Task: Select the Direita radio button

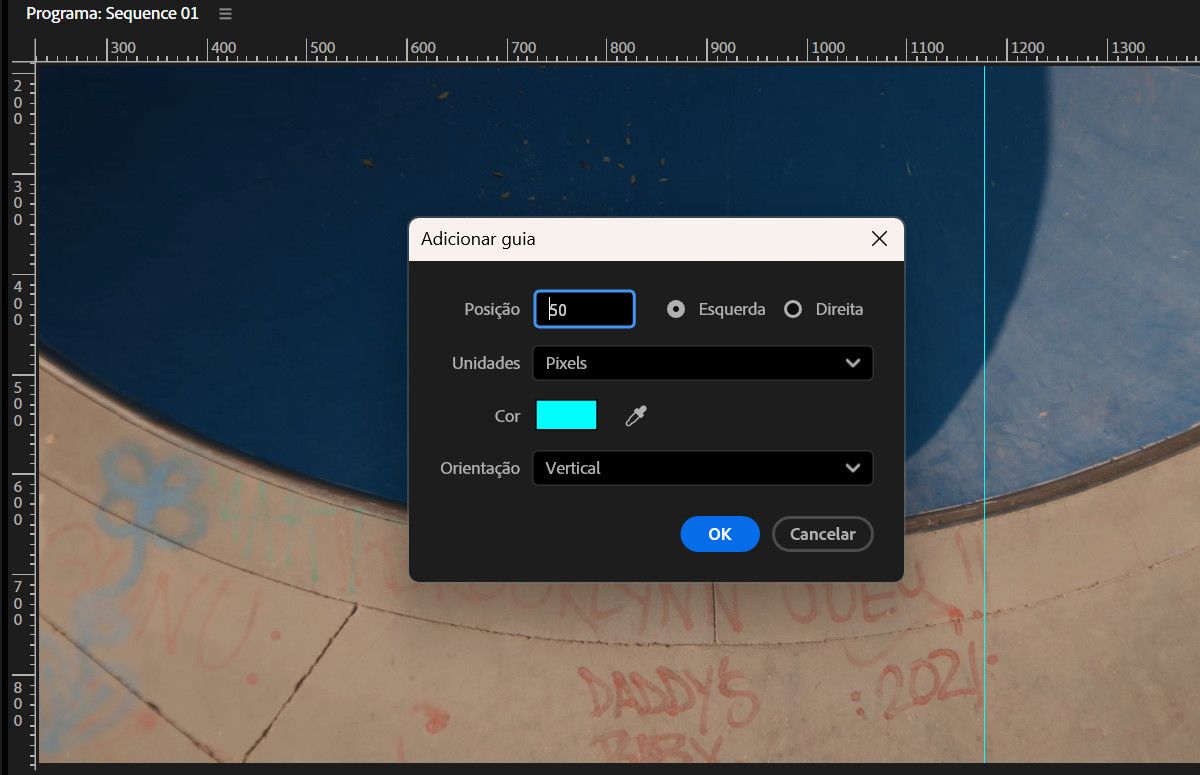Action: 793,309
